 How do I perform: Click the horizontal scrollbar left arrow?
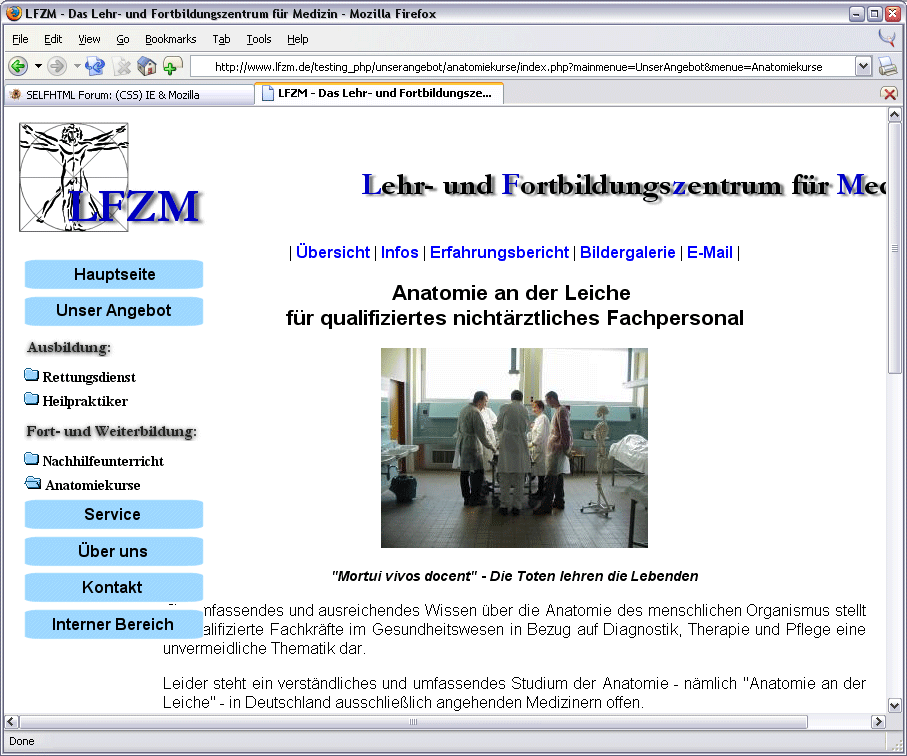12,721
